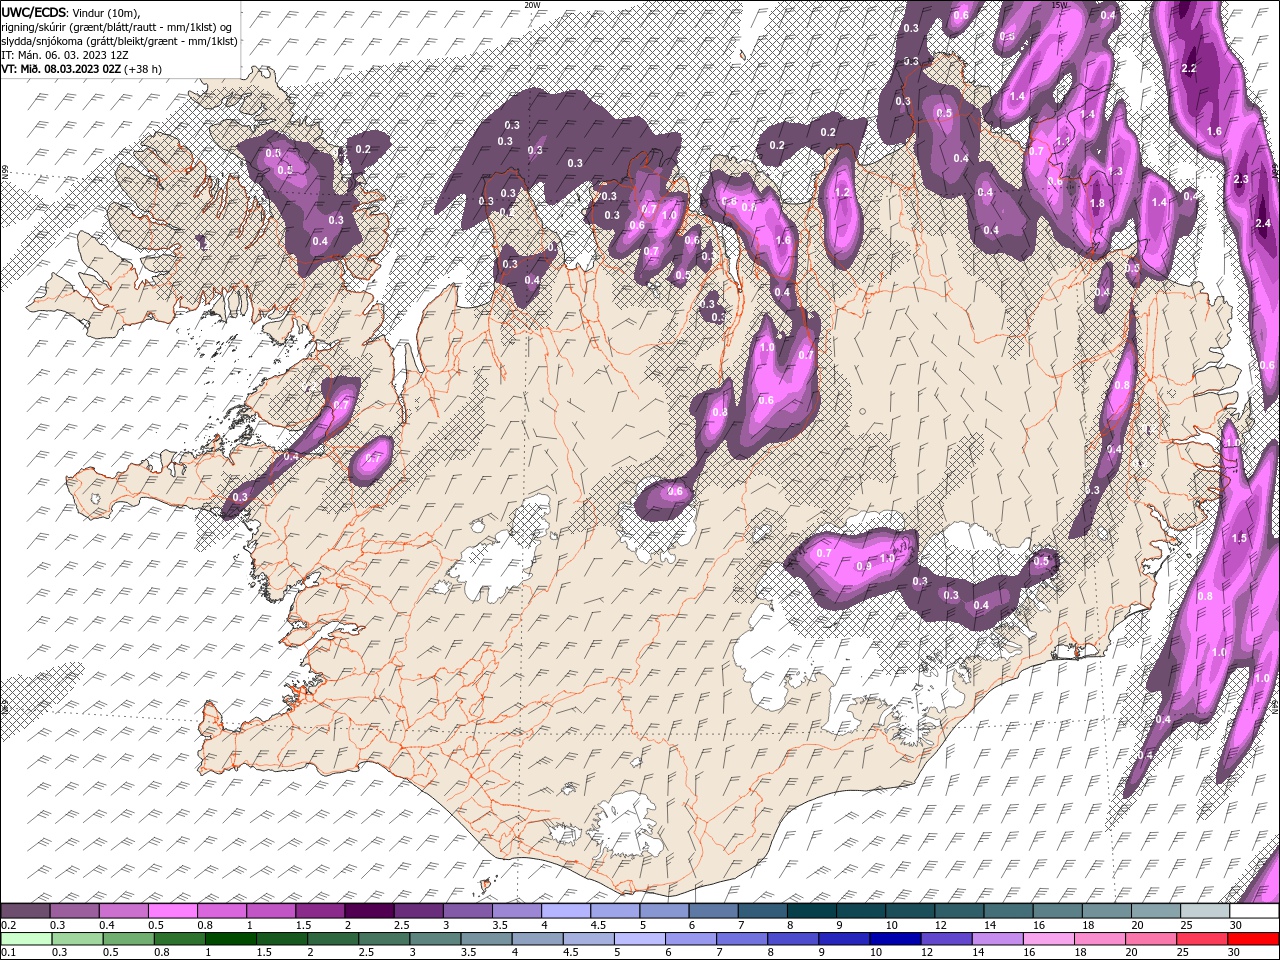Click the UWC/ECDS title text
Viewport: 1280px width, 960px height.
[x=35, y=12]
